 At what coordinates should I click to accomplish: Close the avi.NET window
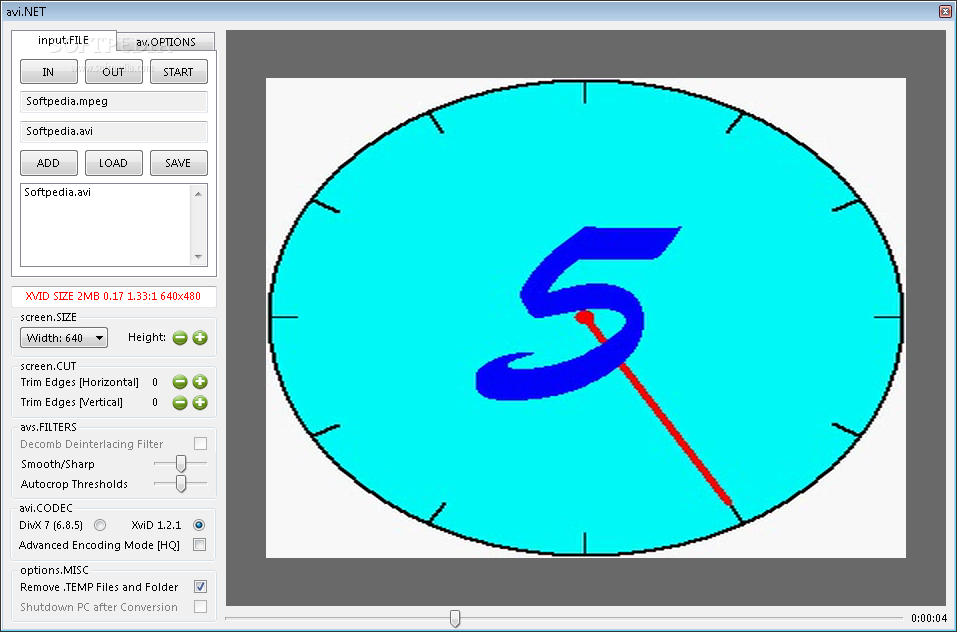945,11
